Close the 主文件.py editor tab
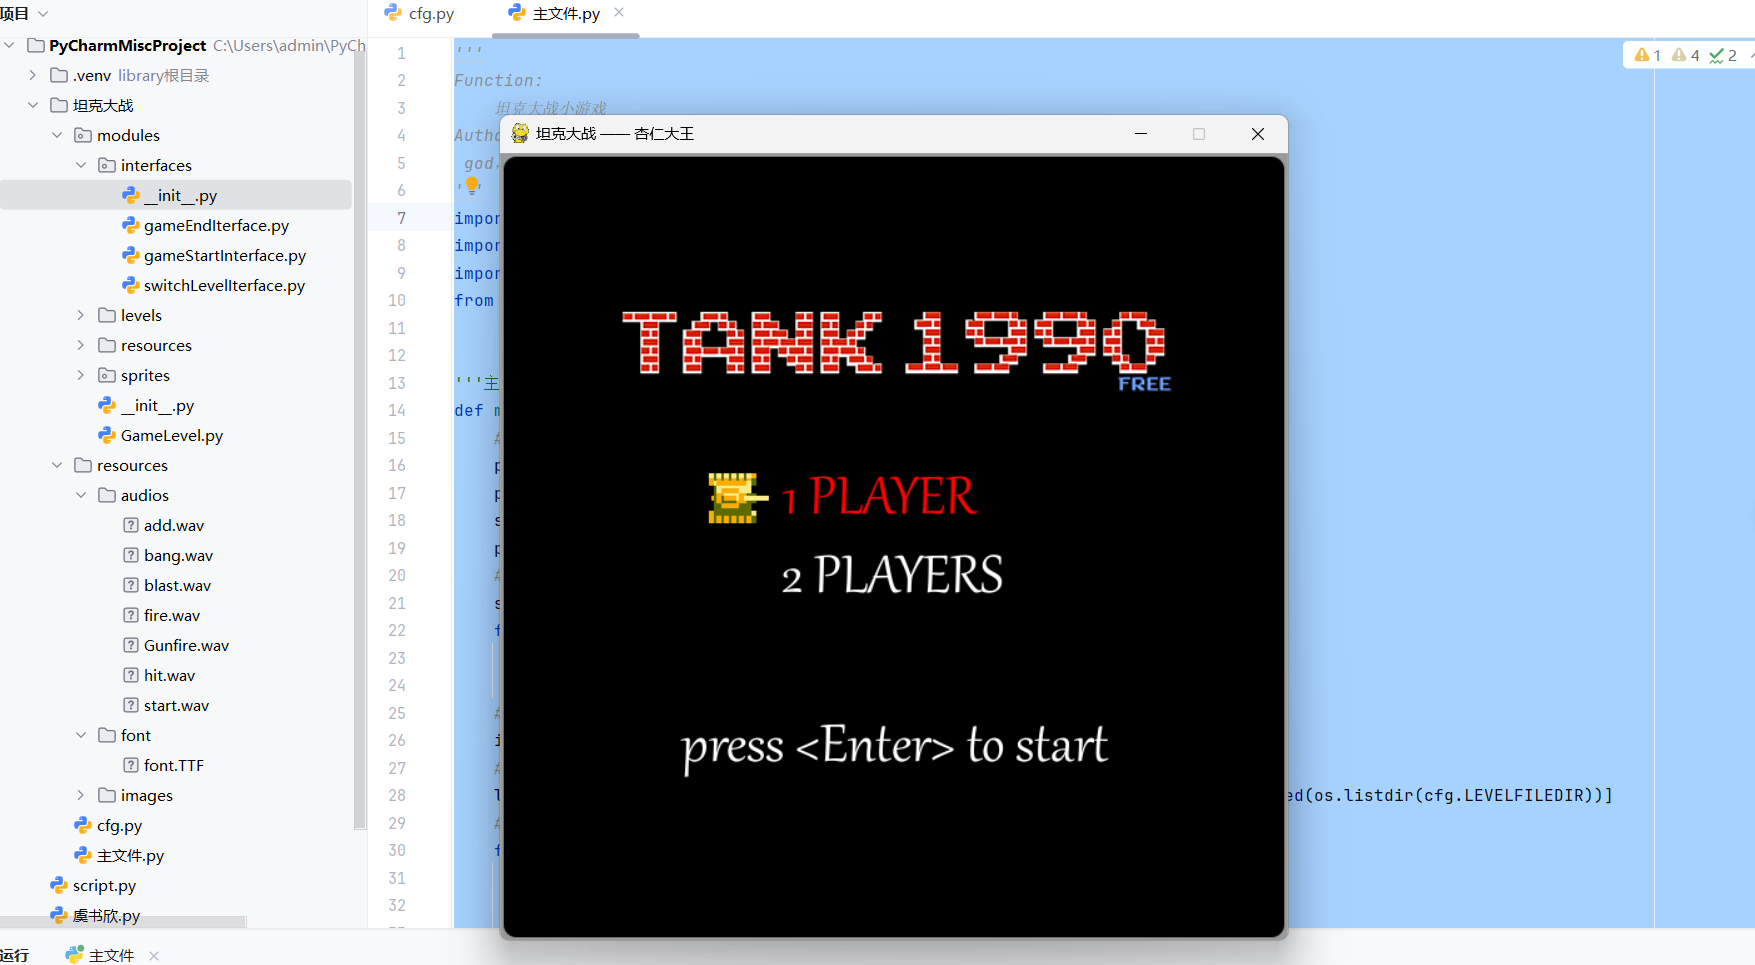 click(x=619, y=12)
